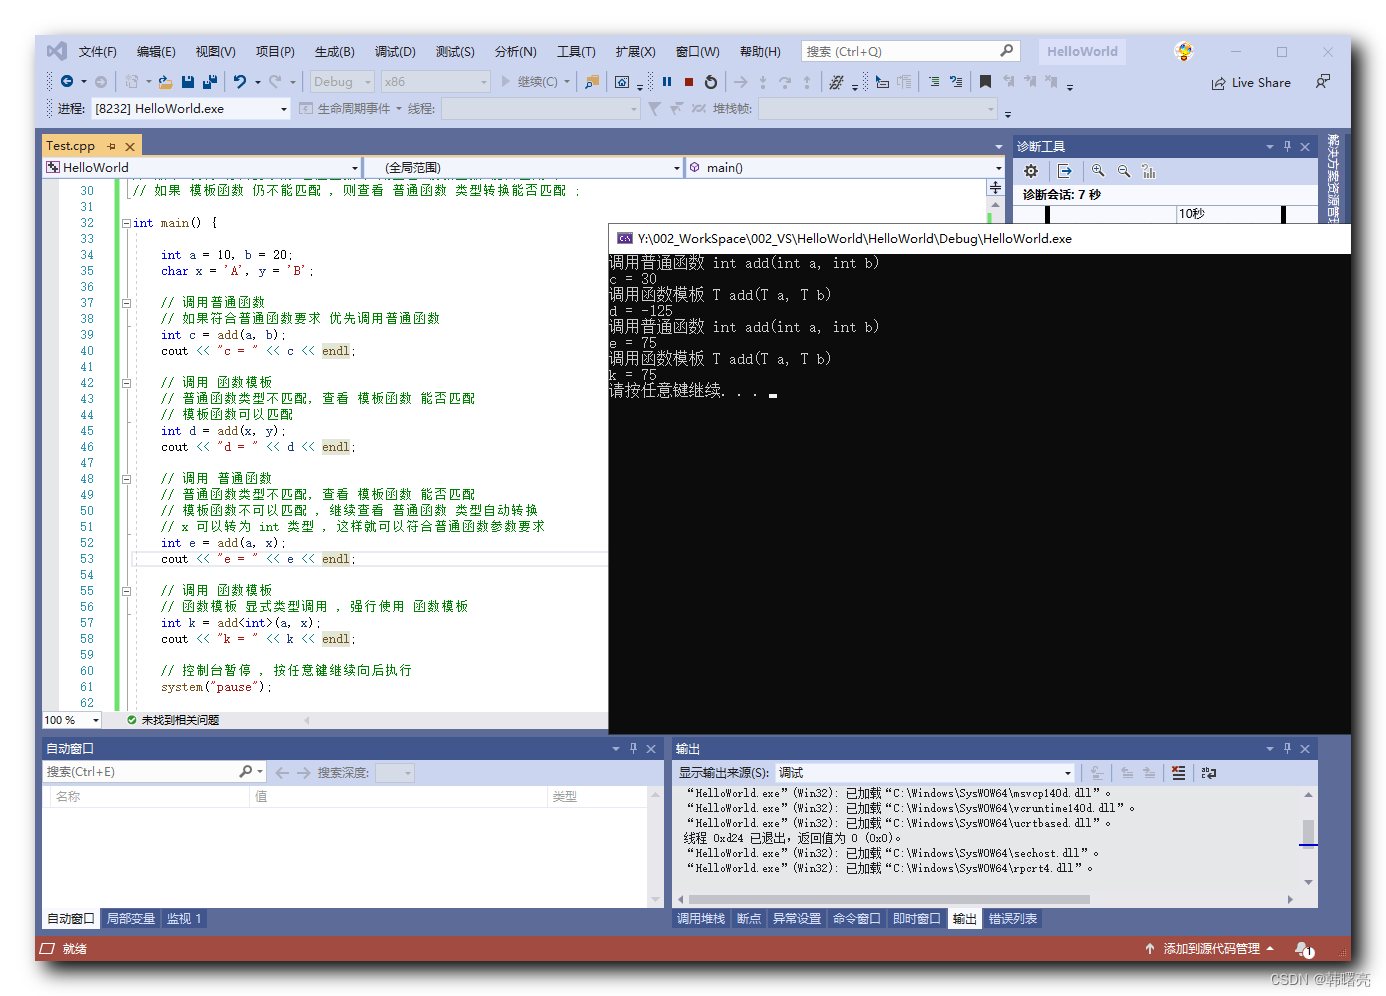
Task: Collapse the int main() code block
Action: tap(126, 223)
